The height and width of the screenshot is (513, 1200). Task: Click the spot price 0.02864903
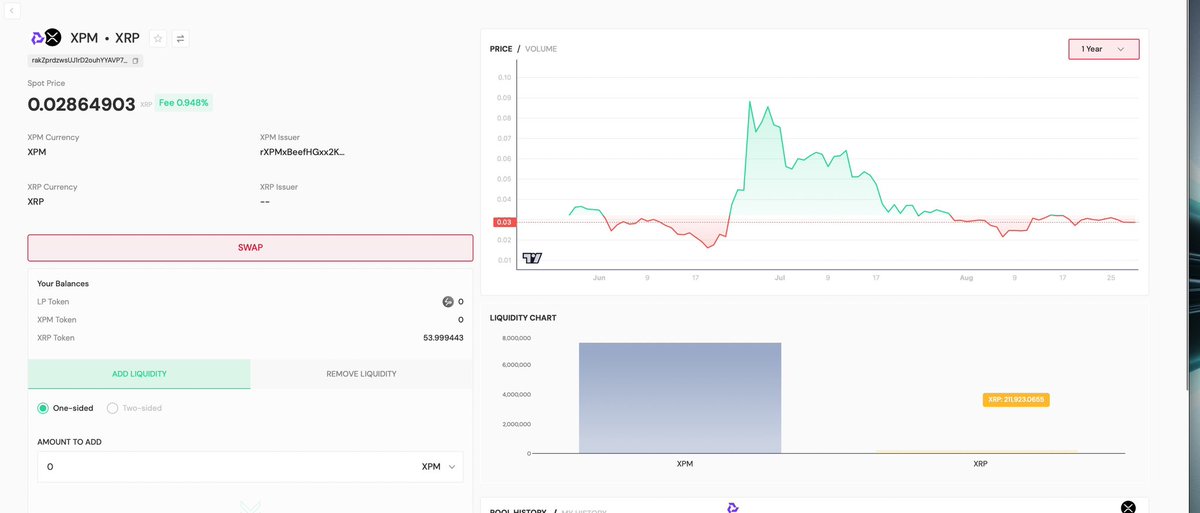(81, 103)
